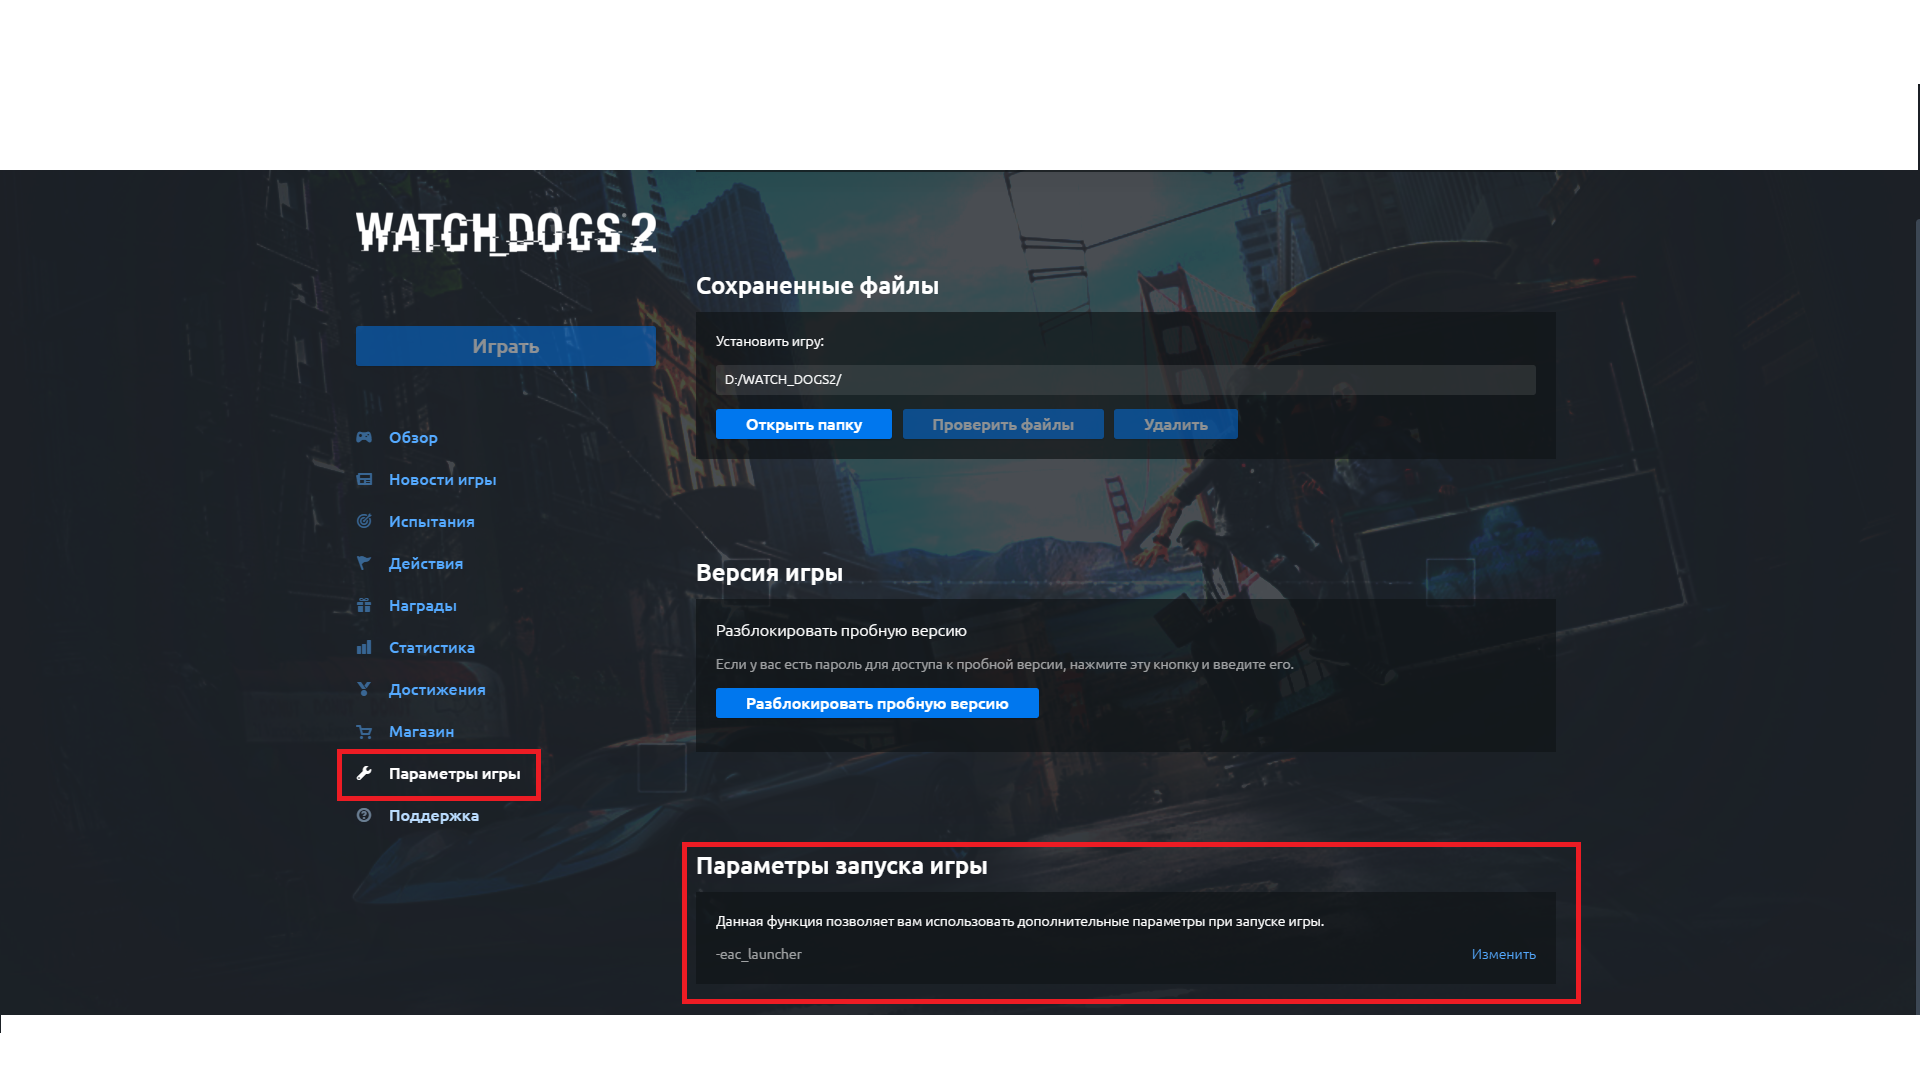The height and width of the screenshot is (1080, 1920).
Task: Click the -eac_launcher launch argument text
Action: pos(759,954)
